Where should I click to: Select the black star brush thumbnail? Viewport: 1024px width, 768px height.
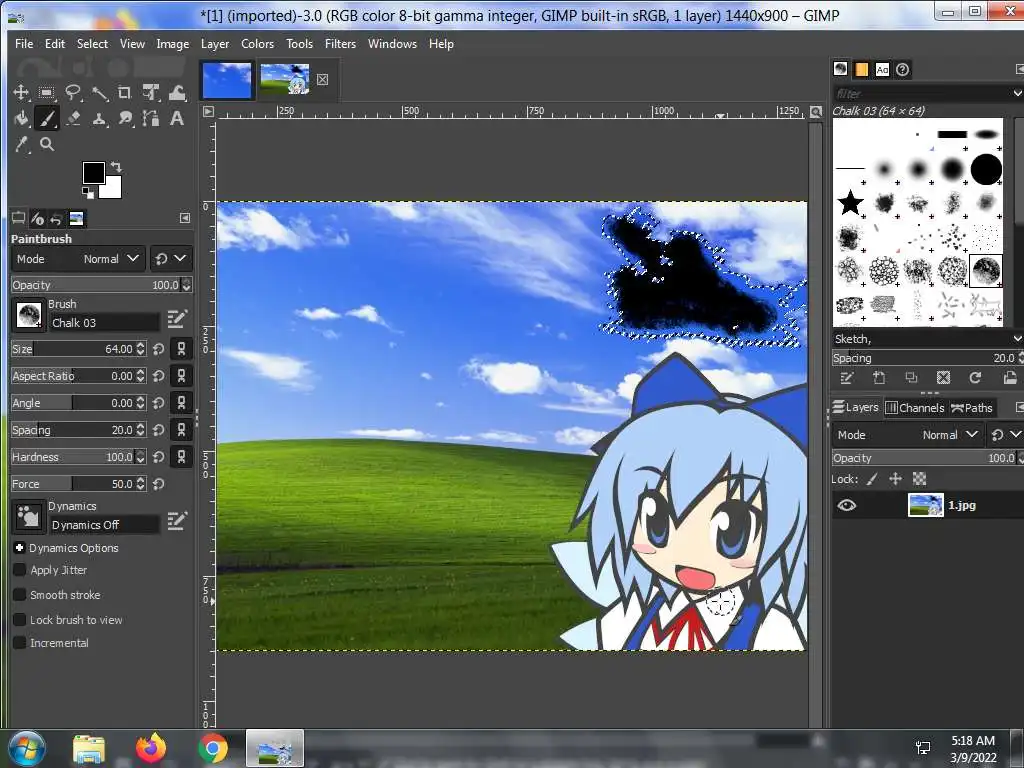850,202
